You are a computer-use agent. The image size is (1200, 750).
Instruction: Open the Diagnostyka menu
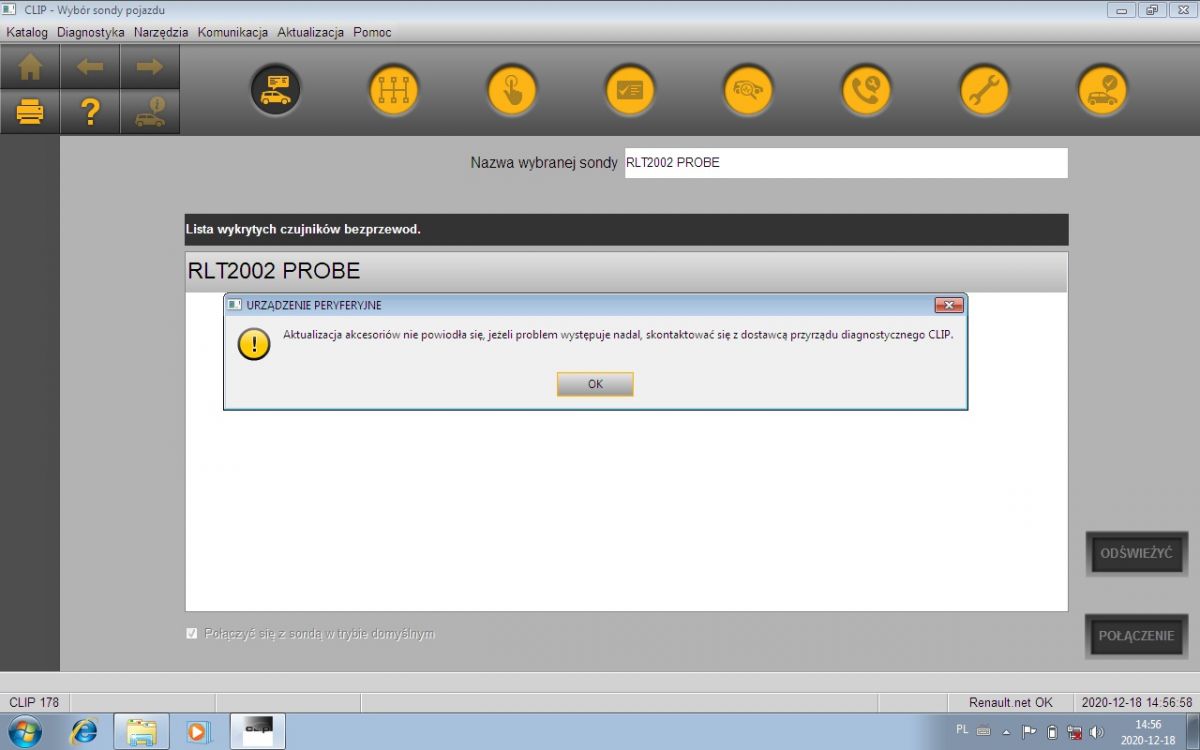(x=91, y=32)
